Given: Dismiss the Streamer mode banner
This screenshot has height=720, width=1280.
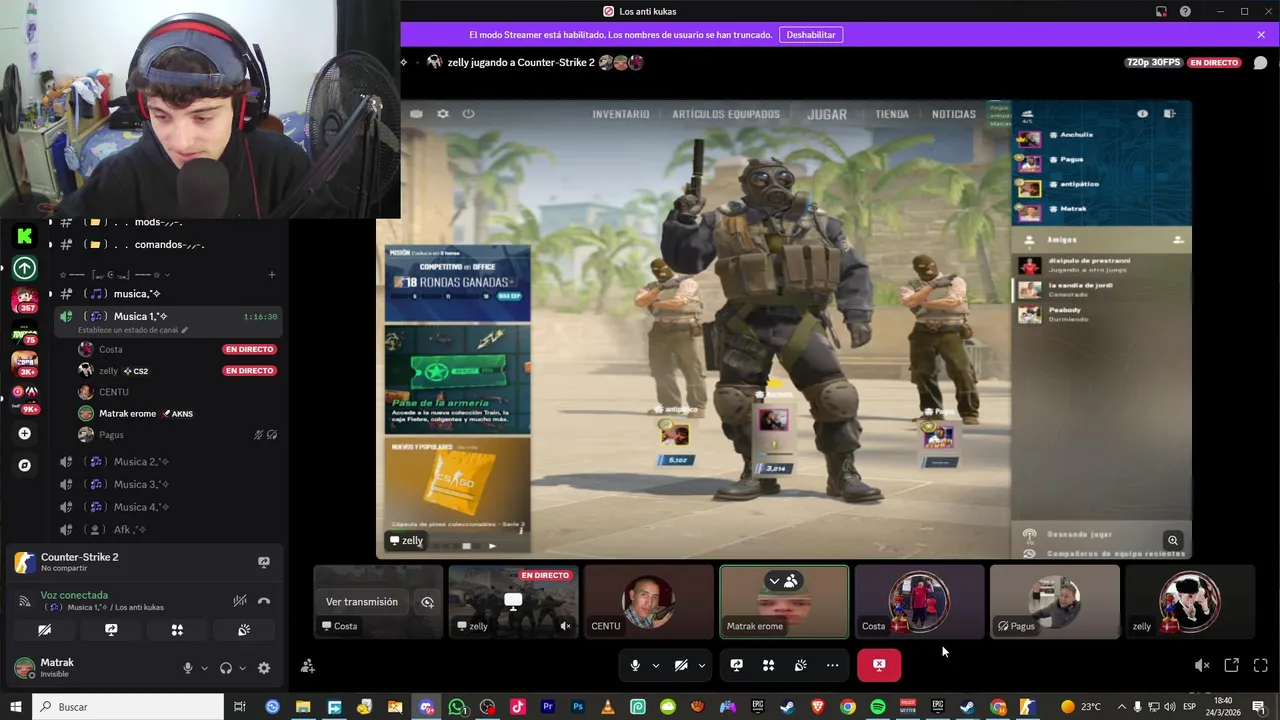Looking at the screenshot, I should pos(1261,34).
